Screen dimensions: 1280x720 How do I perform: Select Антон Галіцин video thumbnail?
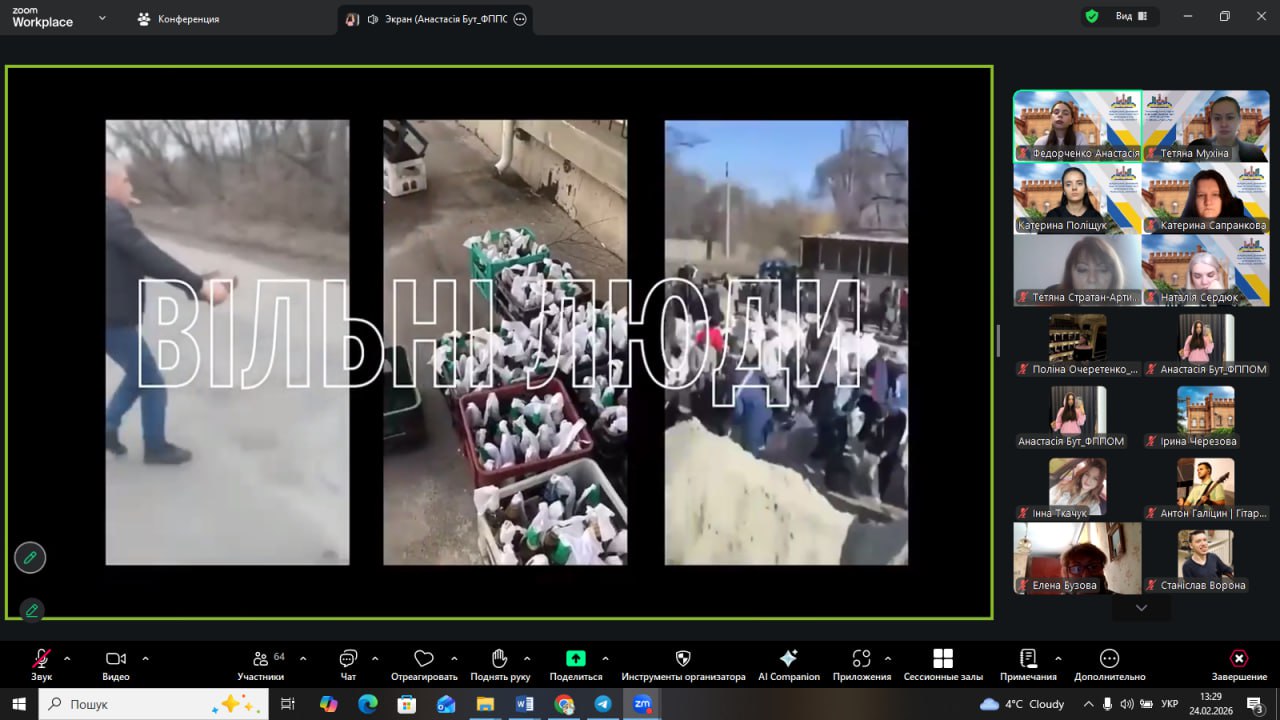click(1205, 489)
